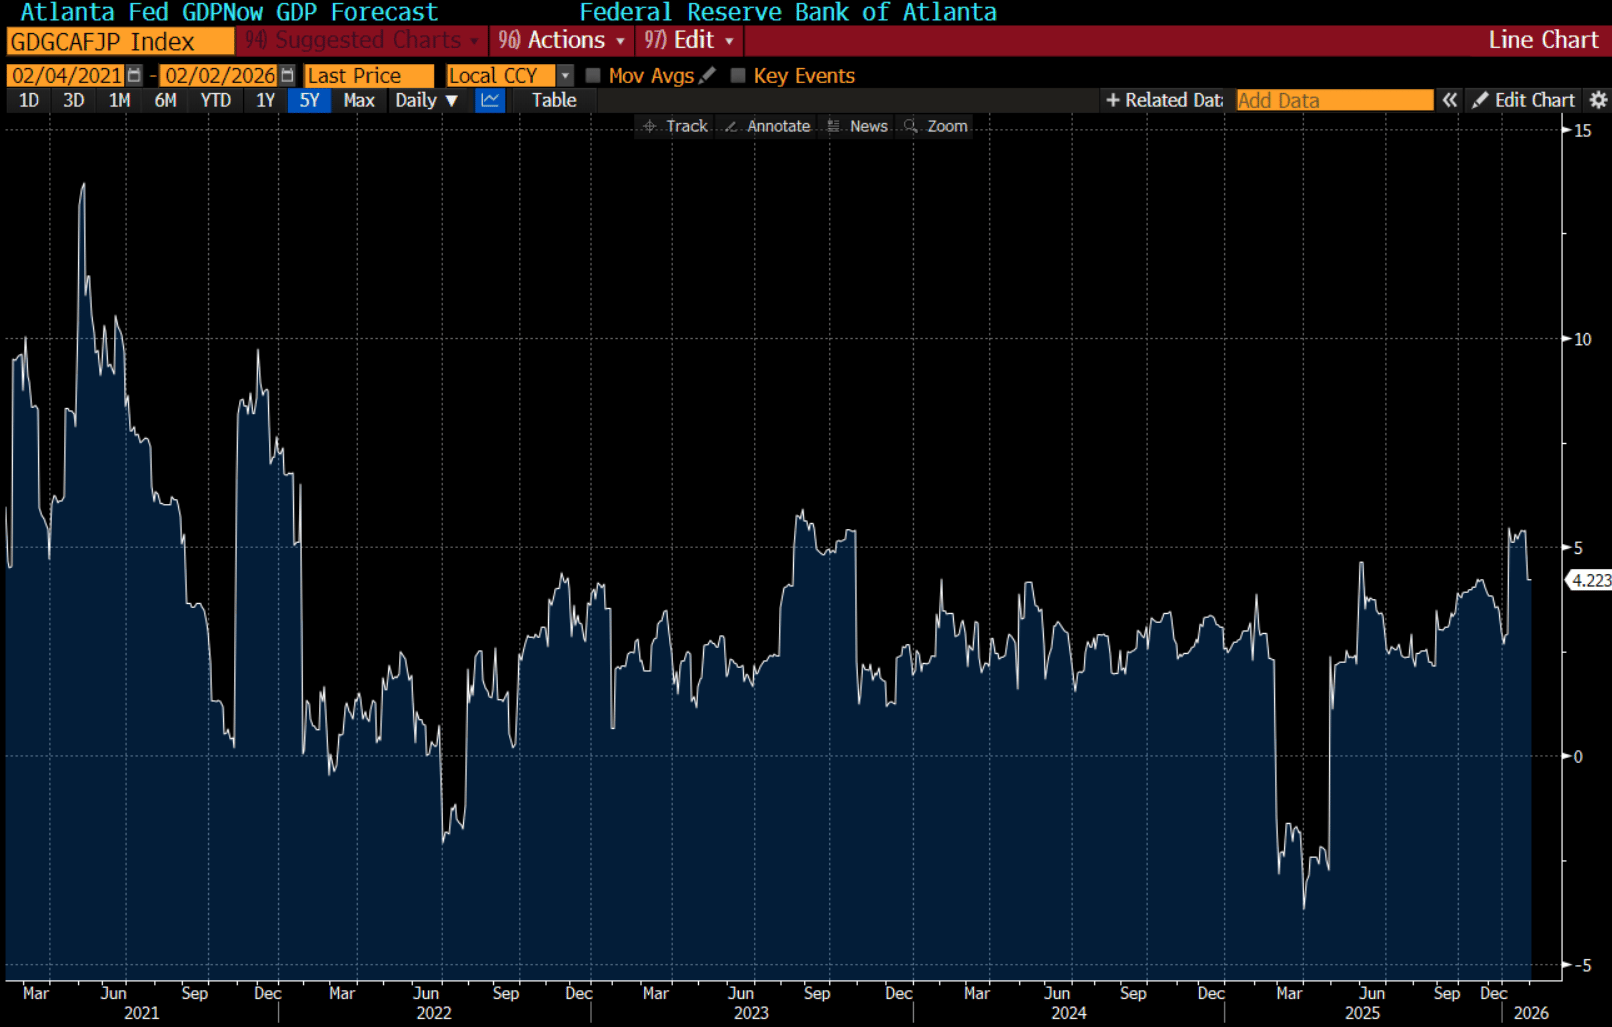Expand the Local CCY currency dropdown
1612x1027 pixels.
565,76
